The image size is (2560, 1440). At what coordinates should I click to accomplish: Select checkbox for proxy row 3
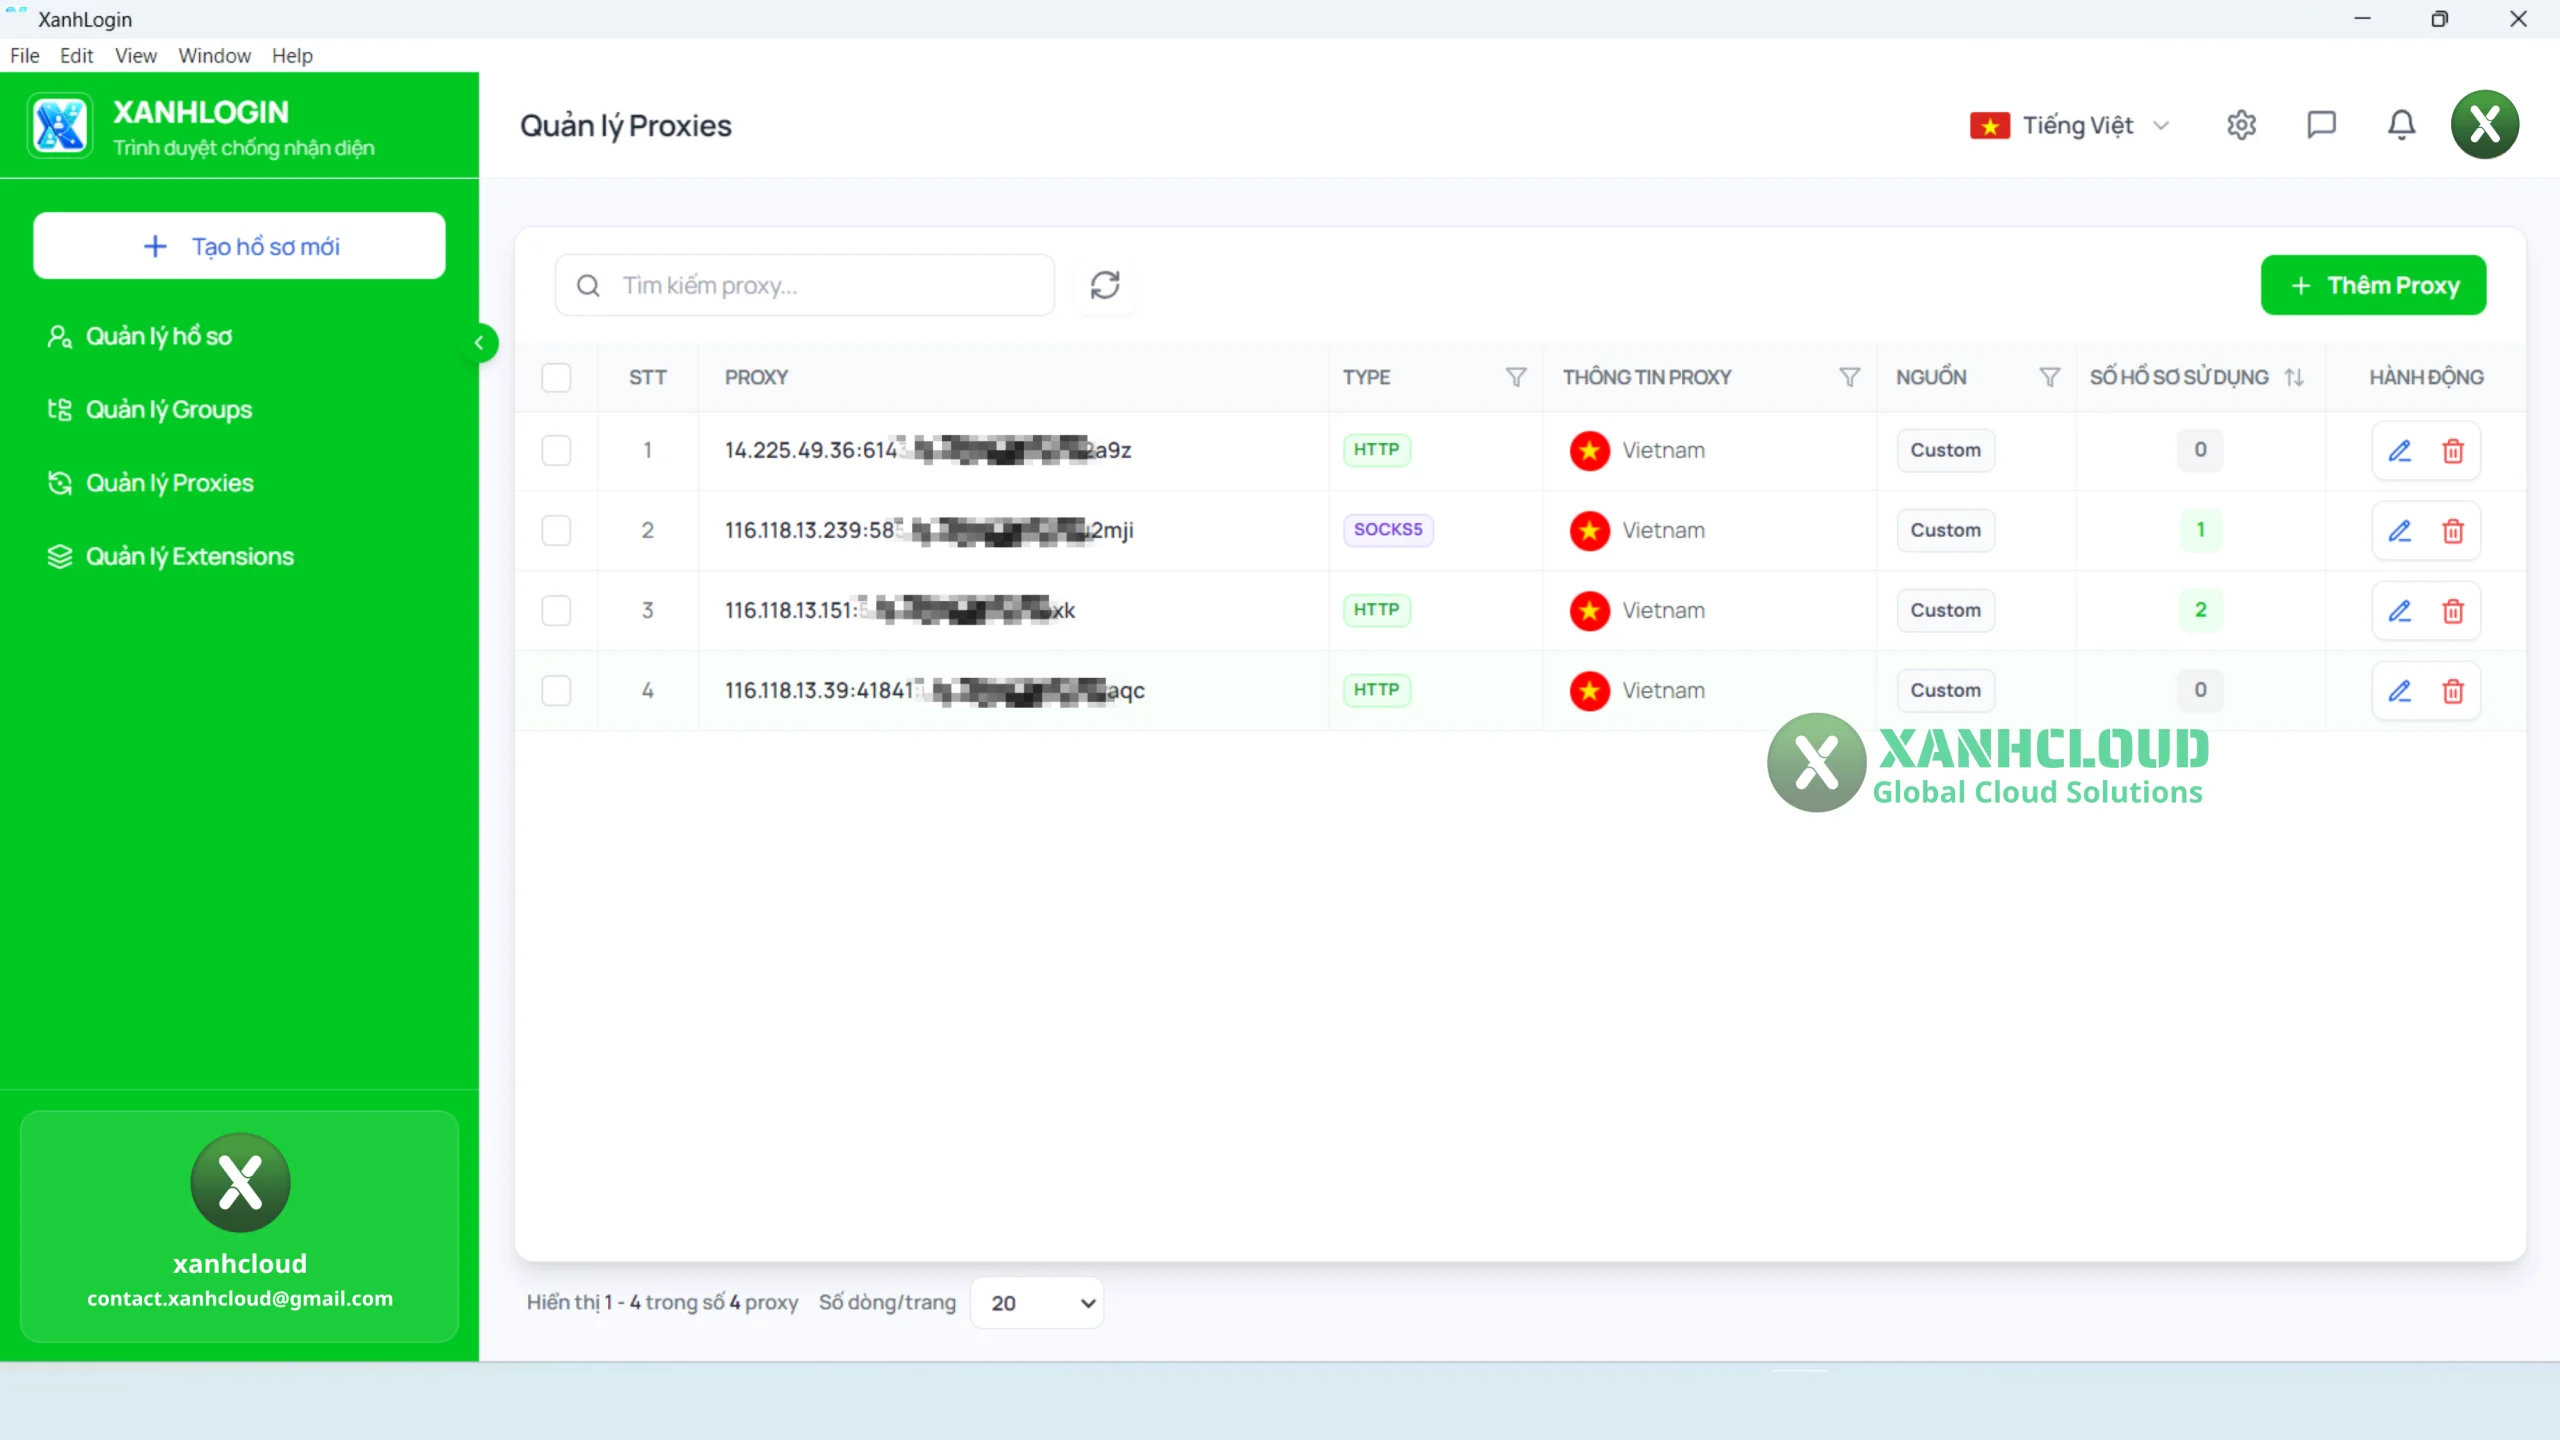(x=556, y=610)
